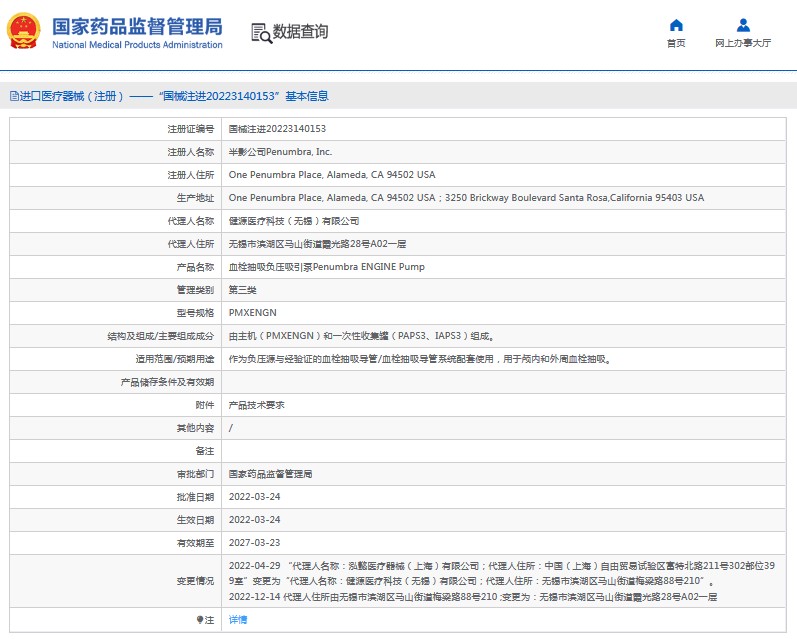Image resolution: width=797 pixels, height=639 pixels.
Task: Click the 产品储存条件及有效期 label
Action: pos(167,382)
